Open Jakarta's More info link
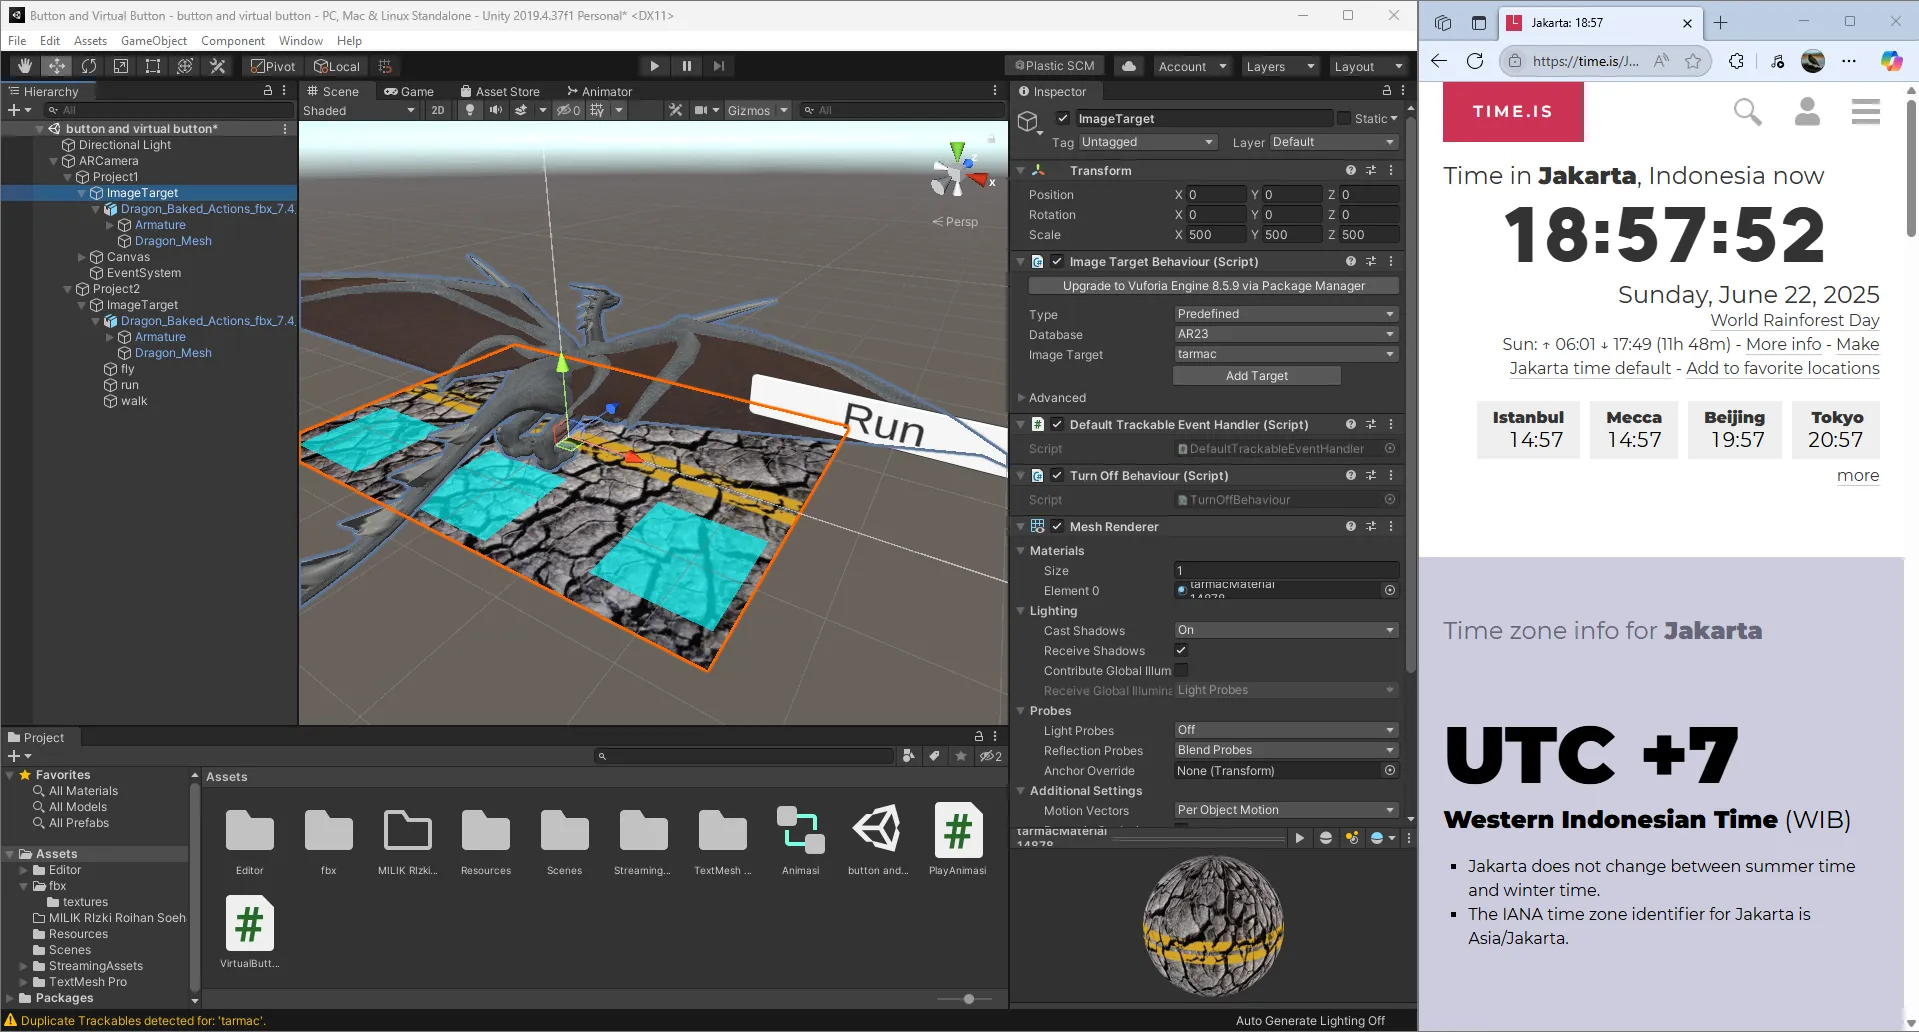The height and width of the screenshot is (1032, 1919). pos(1784,344)
